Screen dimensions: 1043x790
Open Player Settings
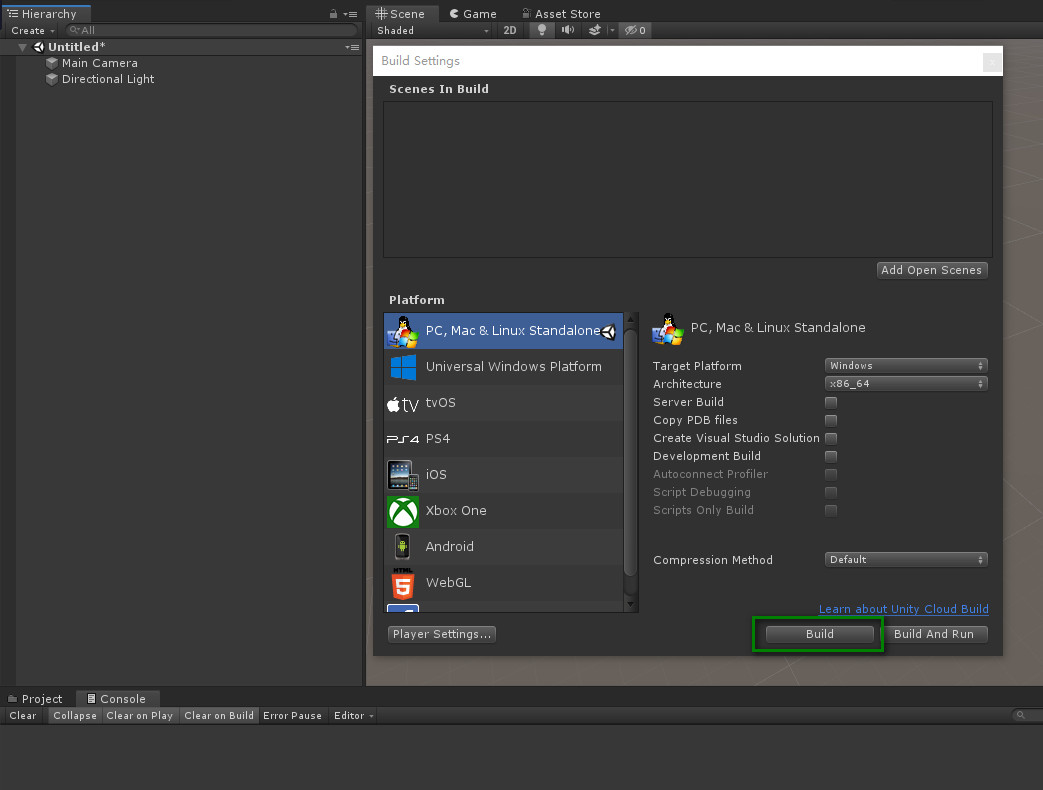[x=442, y=634]
